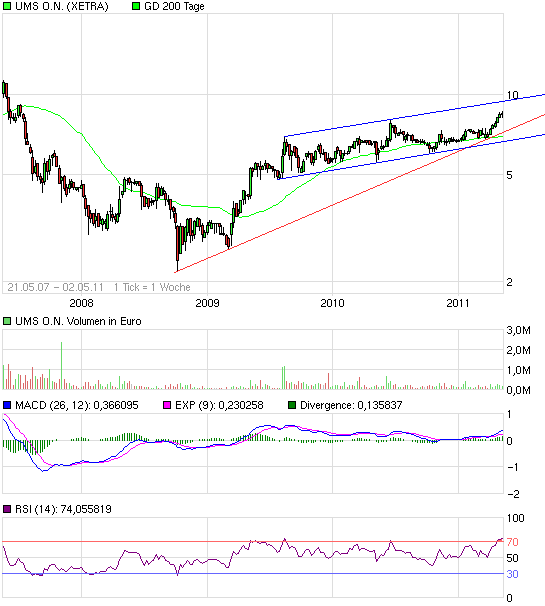
Task: Click the 1,0M volume axis label
Action: tap(519, 371)
